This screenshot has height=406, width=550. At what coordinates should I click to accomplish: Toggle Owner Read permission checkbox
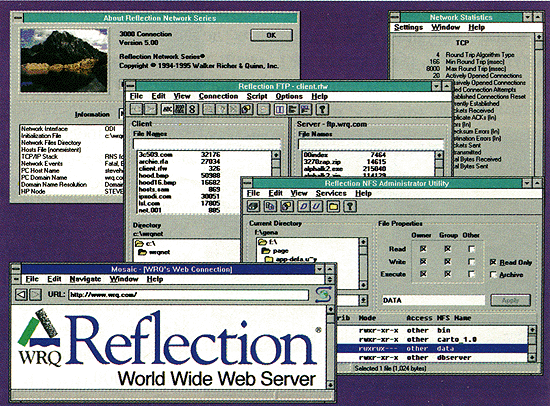(423, 249)
